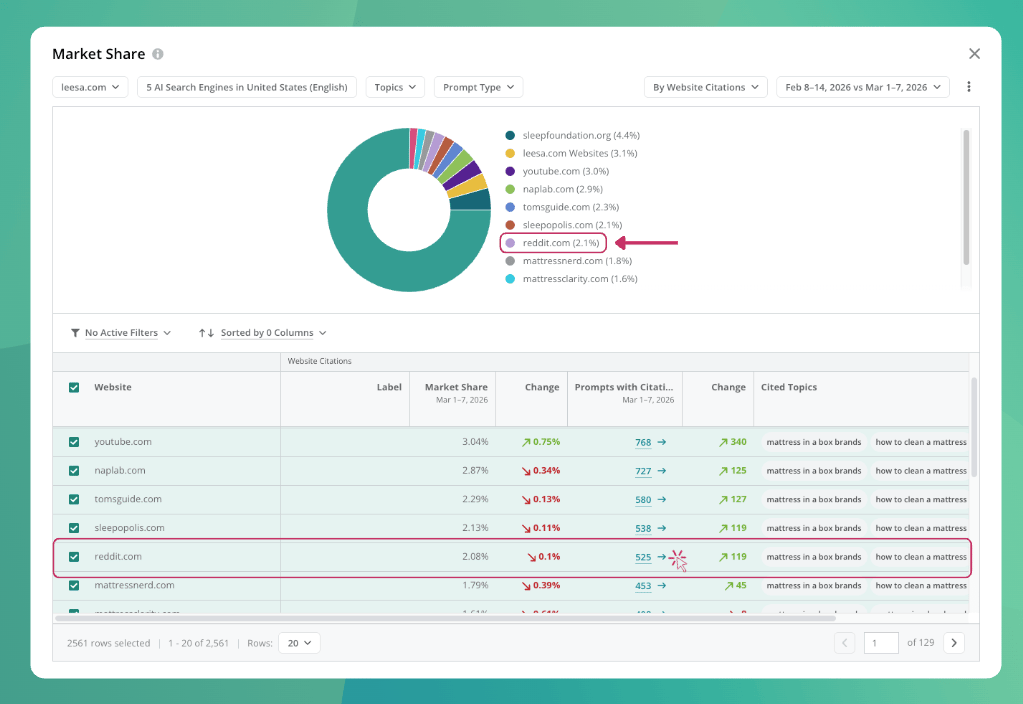Click the previous page arrow
The width and height of the screenshot is (1023, 704).
click(844, 643)
